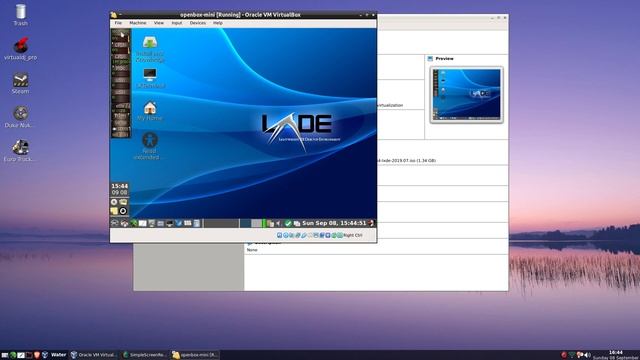Open the Duke Nukem desktop shortcut
The image size is (640, 360).
click(20, 117)
